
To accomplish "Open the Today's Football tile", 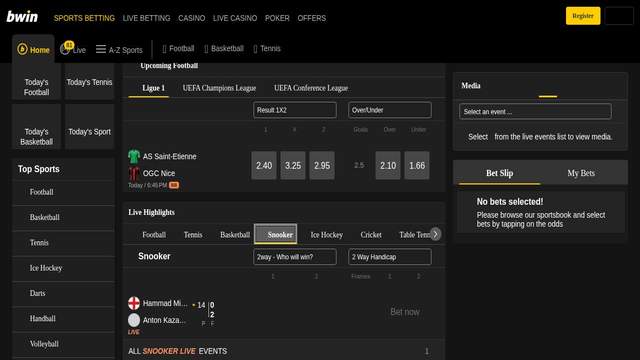I will (x=36, y=82).
